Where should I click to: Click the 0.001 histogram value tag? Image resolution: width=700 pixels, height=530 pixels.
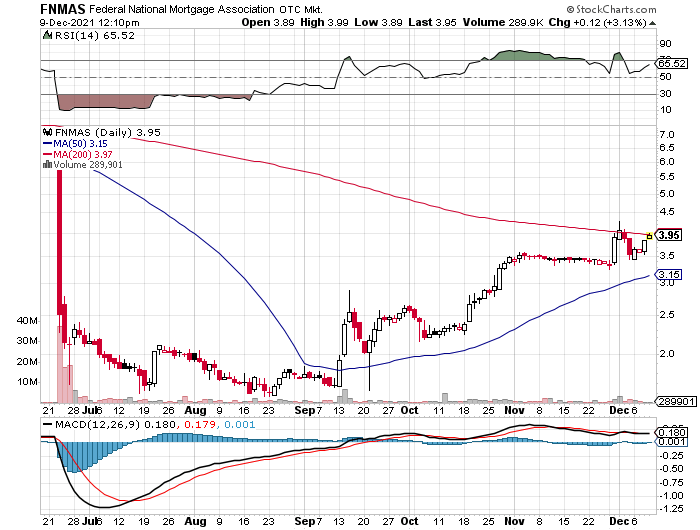[671, 442]
